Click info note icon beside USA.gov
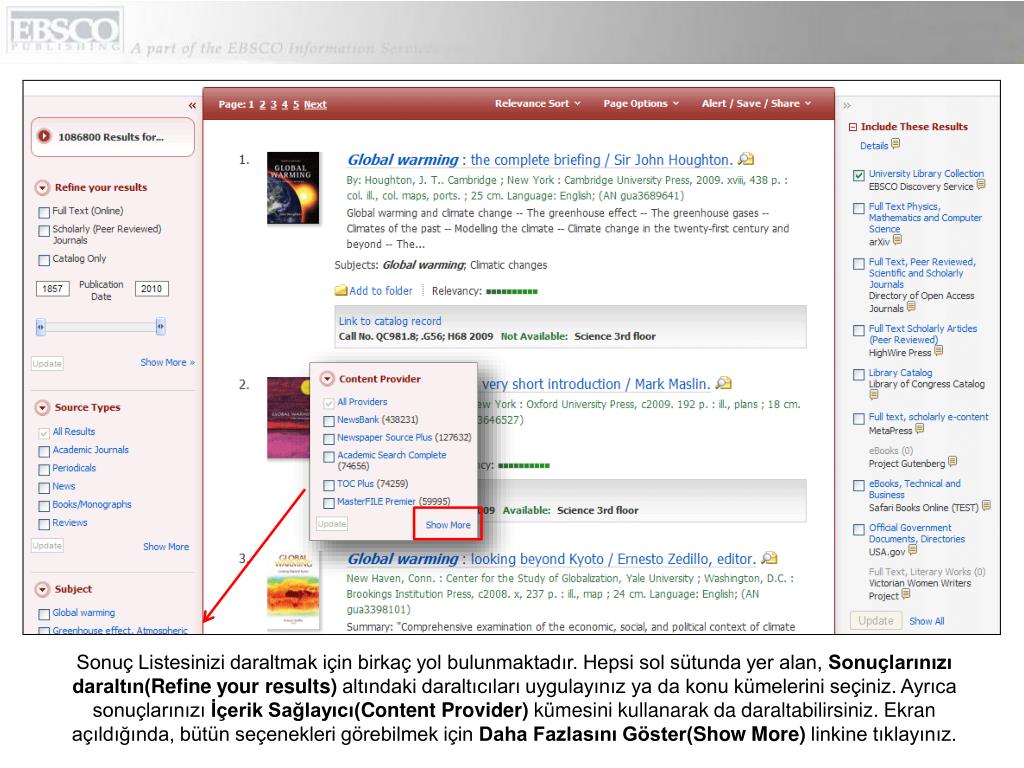Viewport: 1024px width, 768px height. click(912, 551)
